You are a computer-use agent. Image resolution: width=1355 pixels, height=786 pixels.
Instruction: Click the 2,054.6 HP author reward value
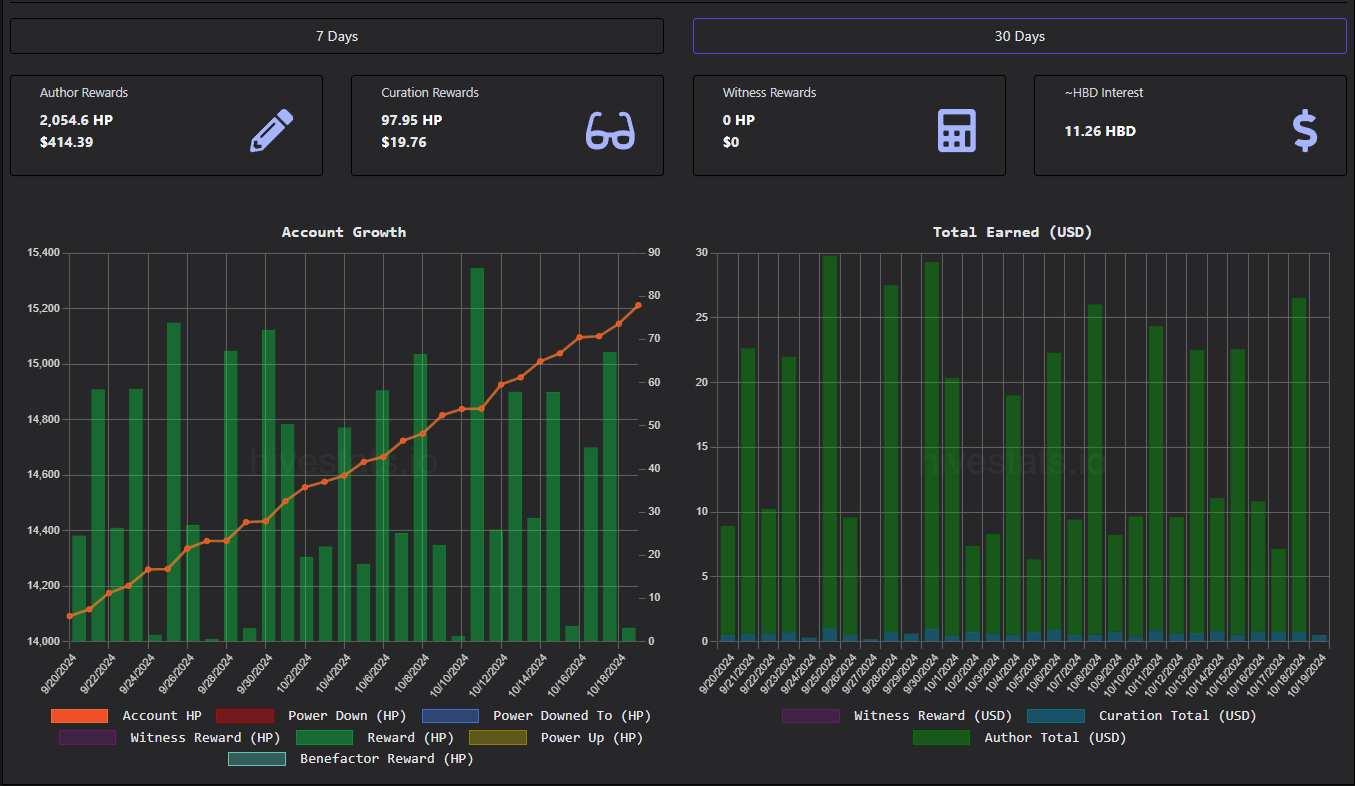(76, 120)
